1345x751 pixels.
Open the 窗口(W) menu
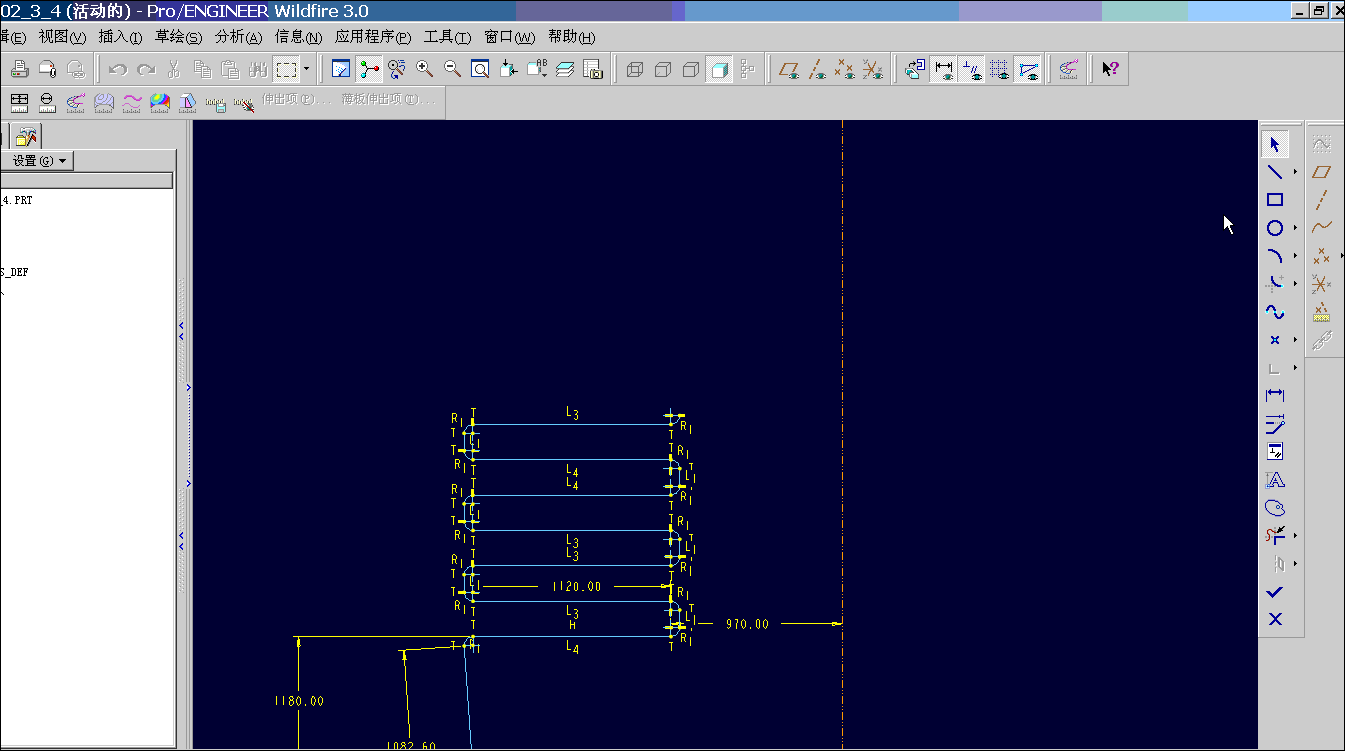(x=511, y=37)
